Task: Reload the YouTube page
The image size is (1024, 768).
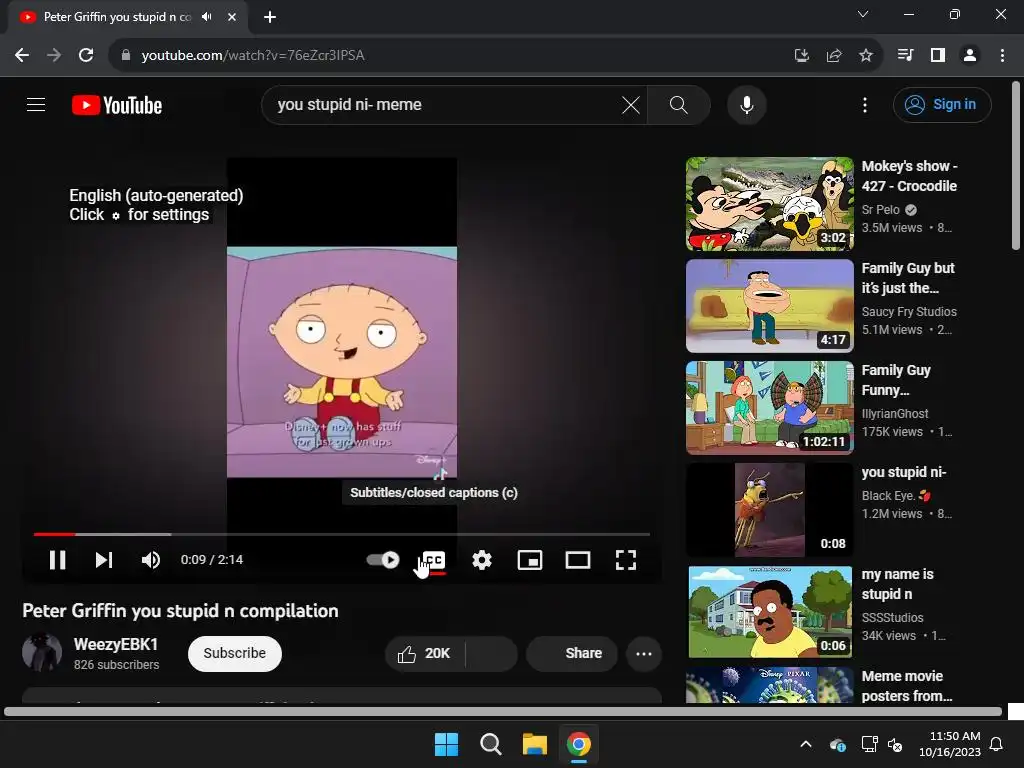Action: tap(86, 56)
